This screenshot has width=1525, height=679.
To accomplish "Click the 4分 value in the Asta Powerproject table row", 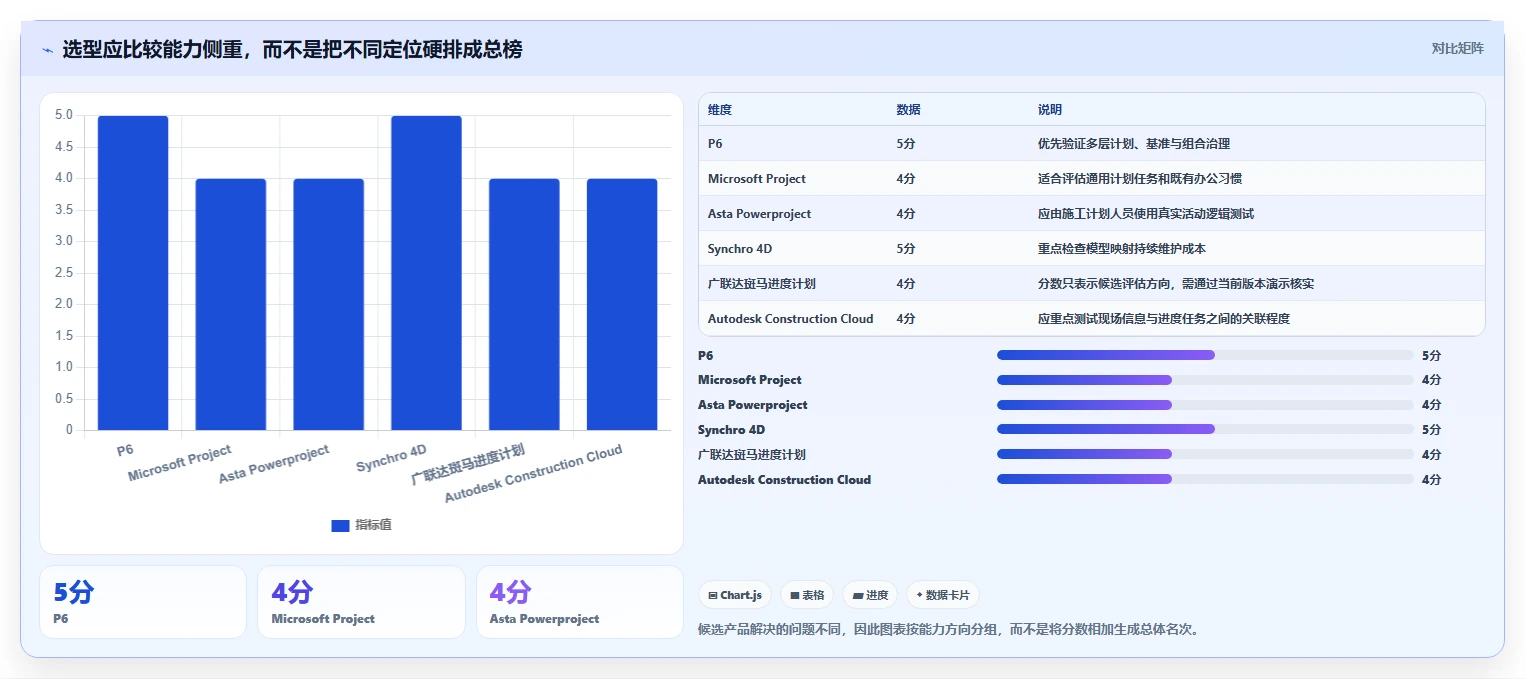I will 906,214.
